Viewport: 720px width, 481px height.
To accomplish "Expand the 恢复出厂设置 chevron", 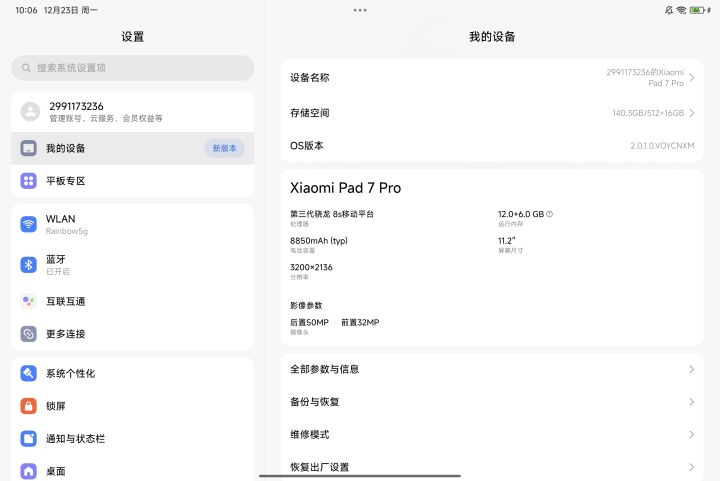I will pos(692,467).
